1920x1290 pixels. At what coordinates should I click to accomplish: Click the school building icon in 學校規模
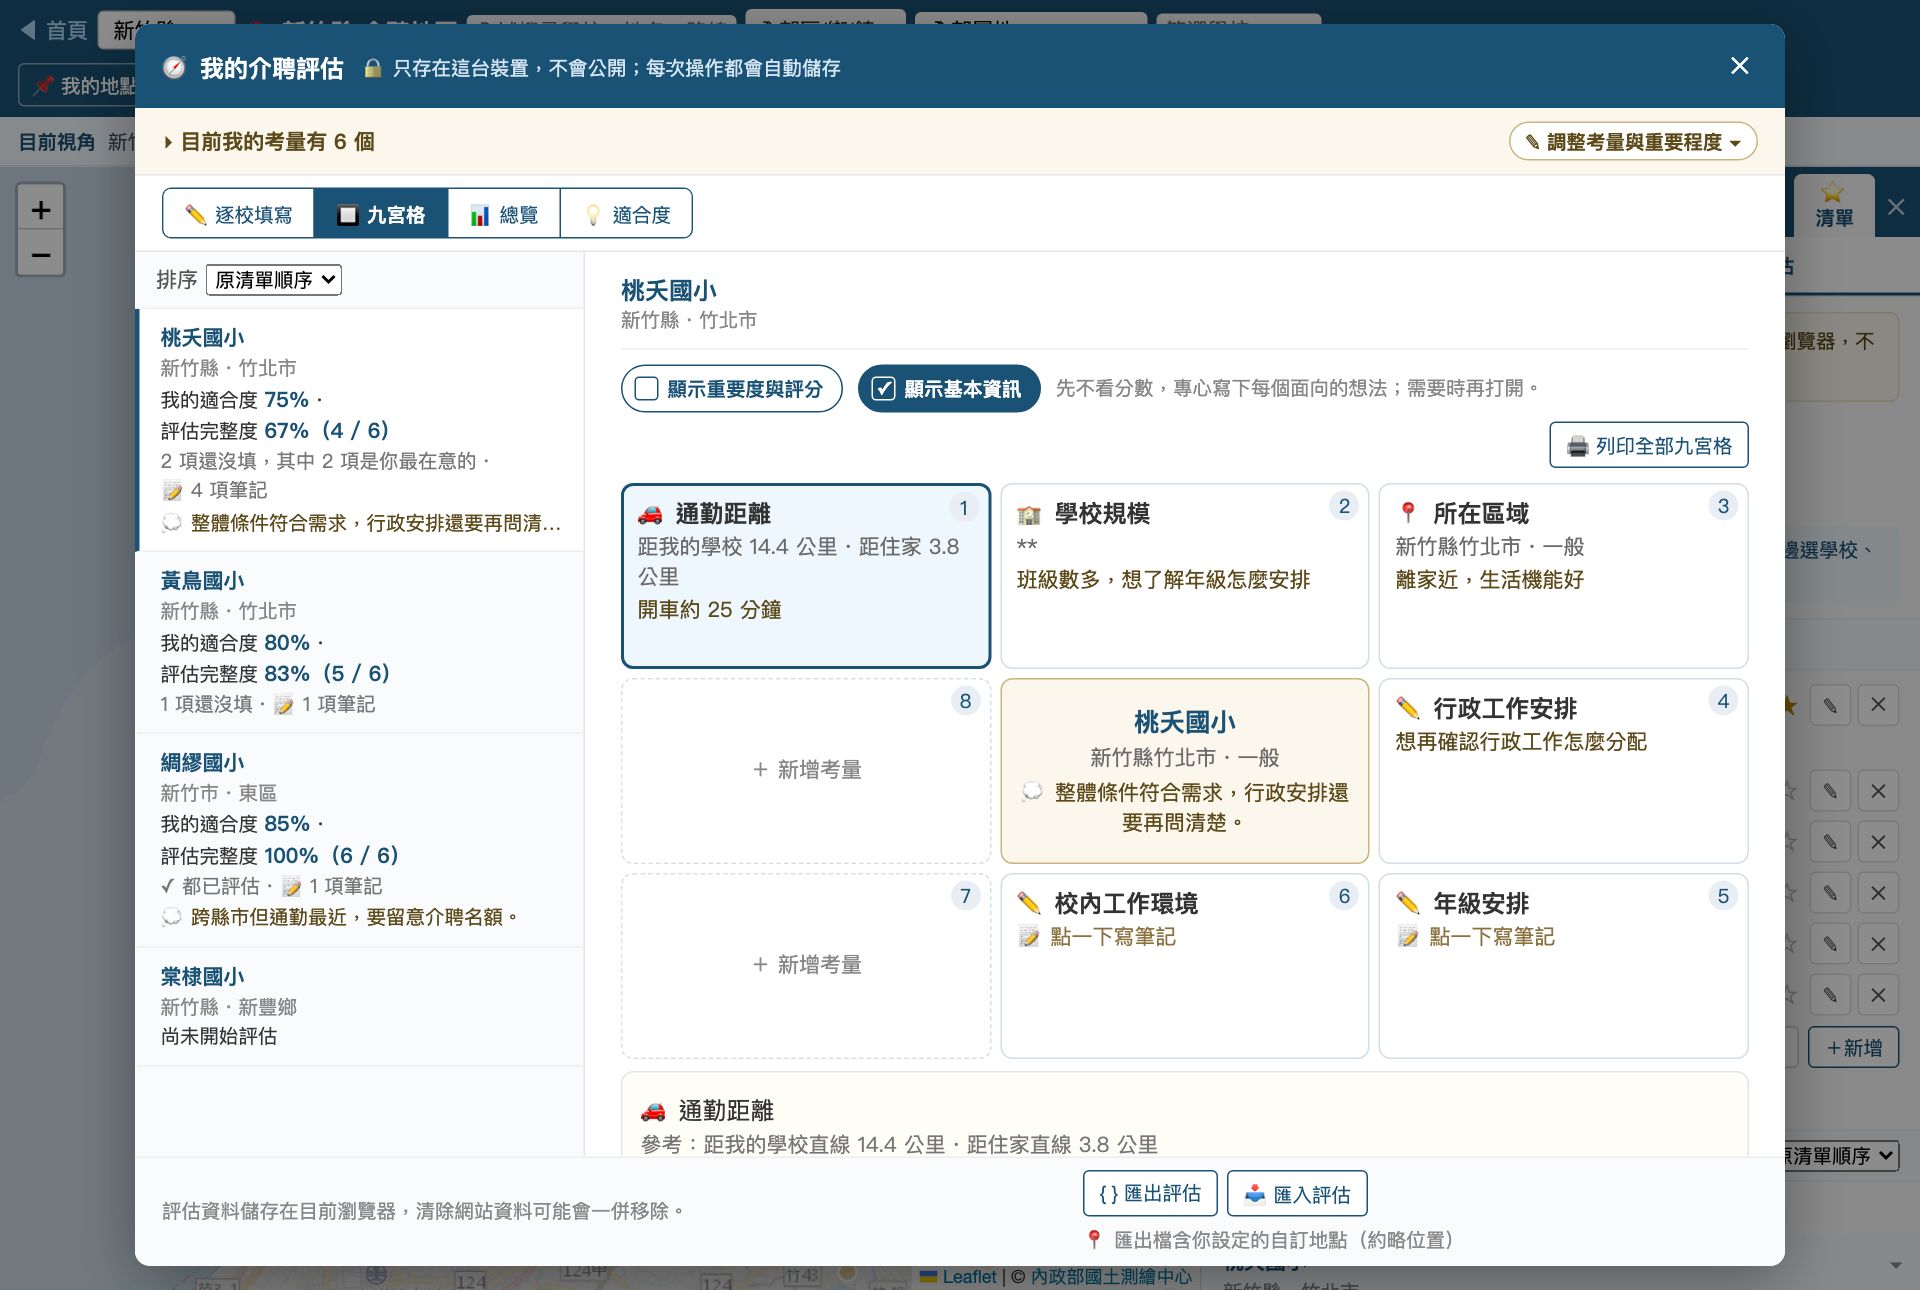(x=1029, y=514)
